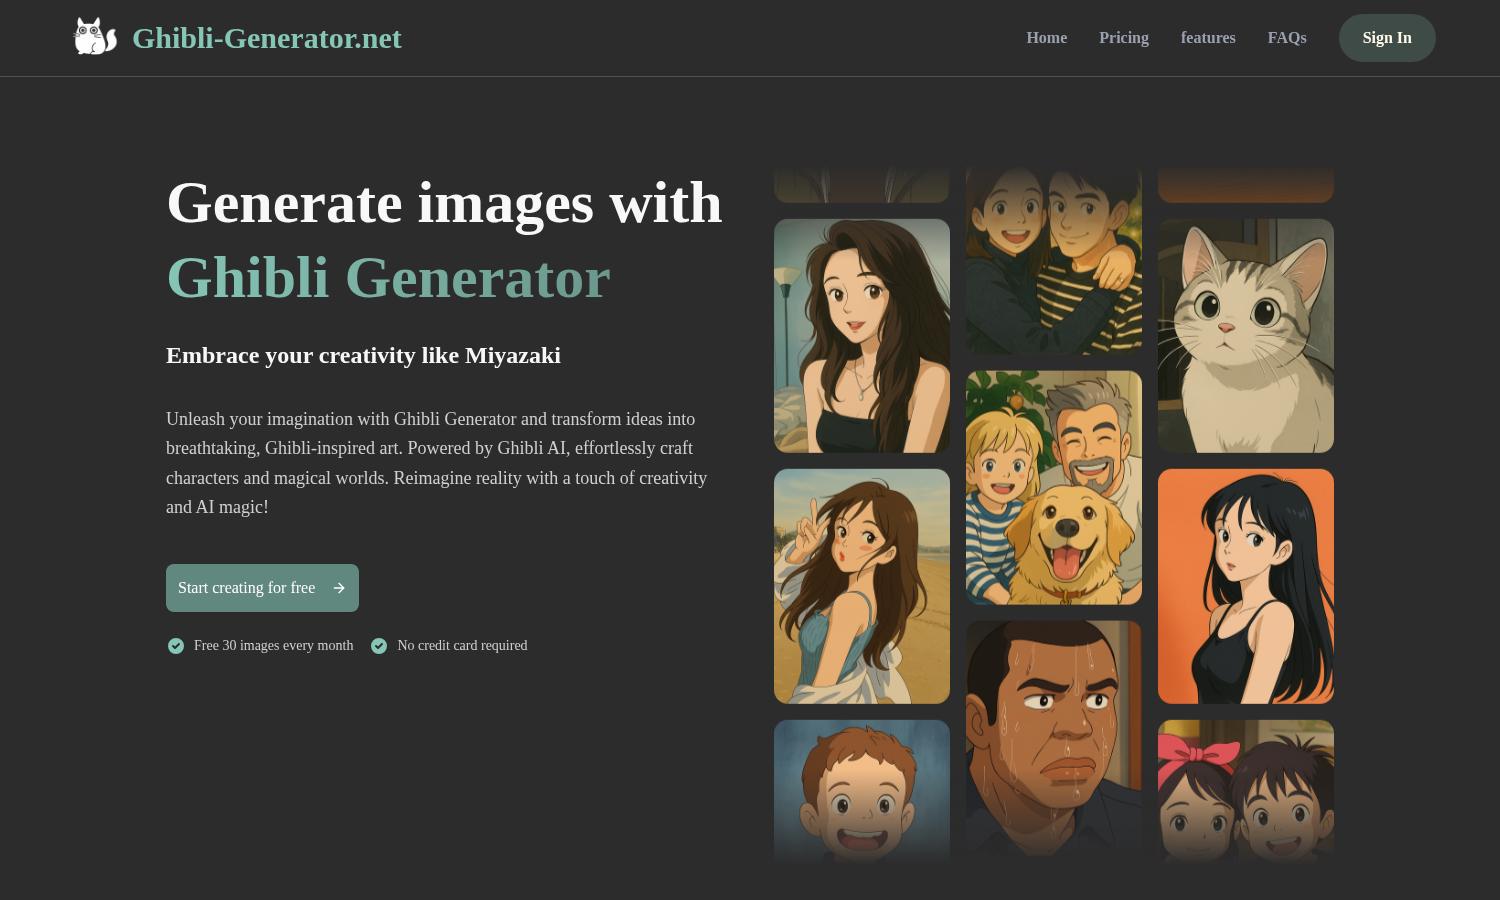Open sweating man portrait thumbnail
The image size is (1500, 900).
coord(1054,738)
